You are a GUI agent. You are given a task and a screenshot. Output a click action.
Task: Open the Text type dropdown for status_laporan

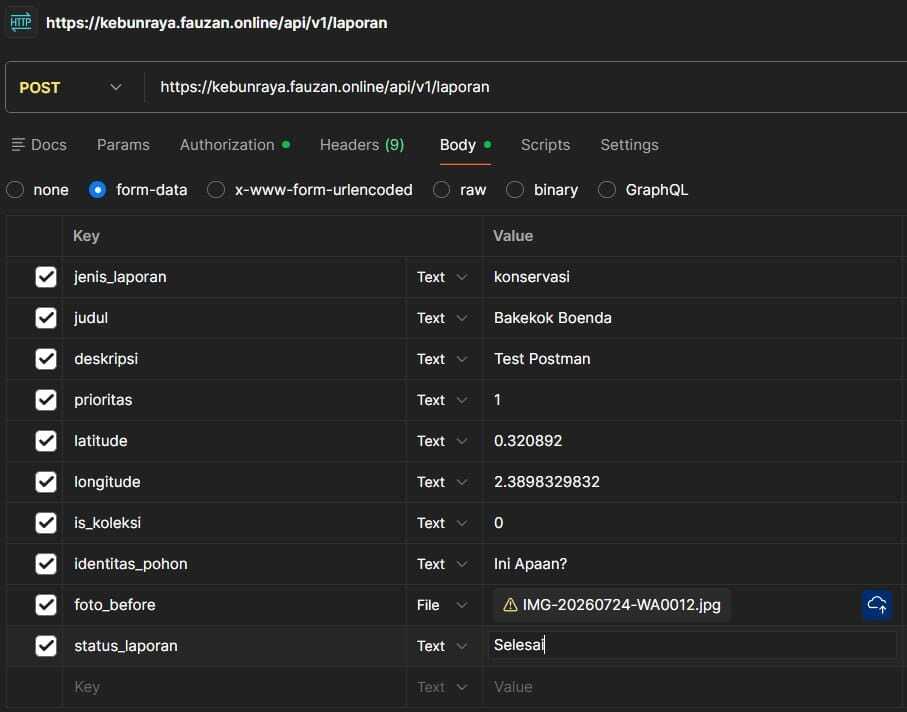tap(443, 647)
